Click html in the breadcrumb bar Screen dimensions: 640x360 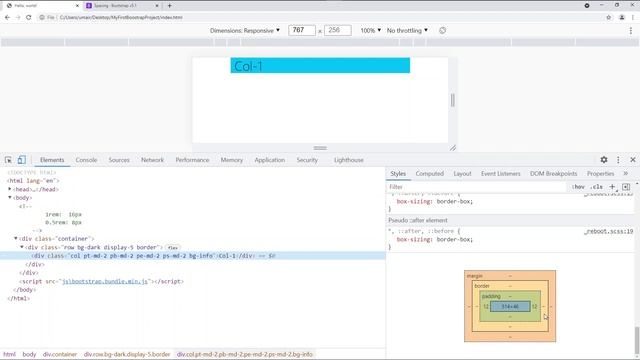coord(9,354)
